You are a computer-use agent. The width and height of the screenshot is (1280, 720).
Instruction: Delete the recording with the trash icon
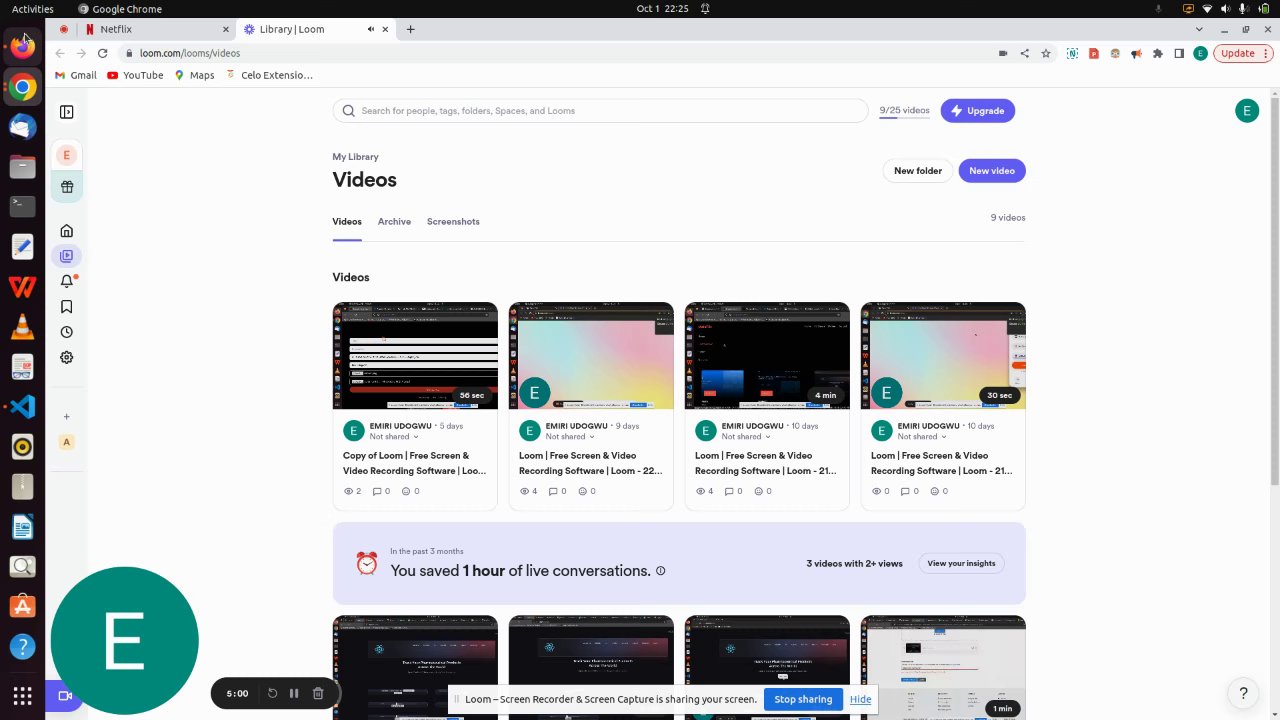318,693
